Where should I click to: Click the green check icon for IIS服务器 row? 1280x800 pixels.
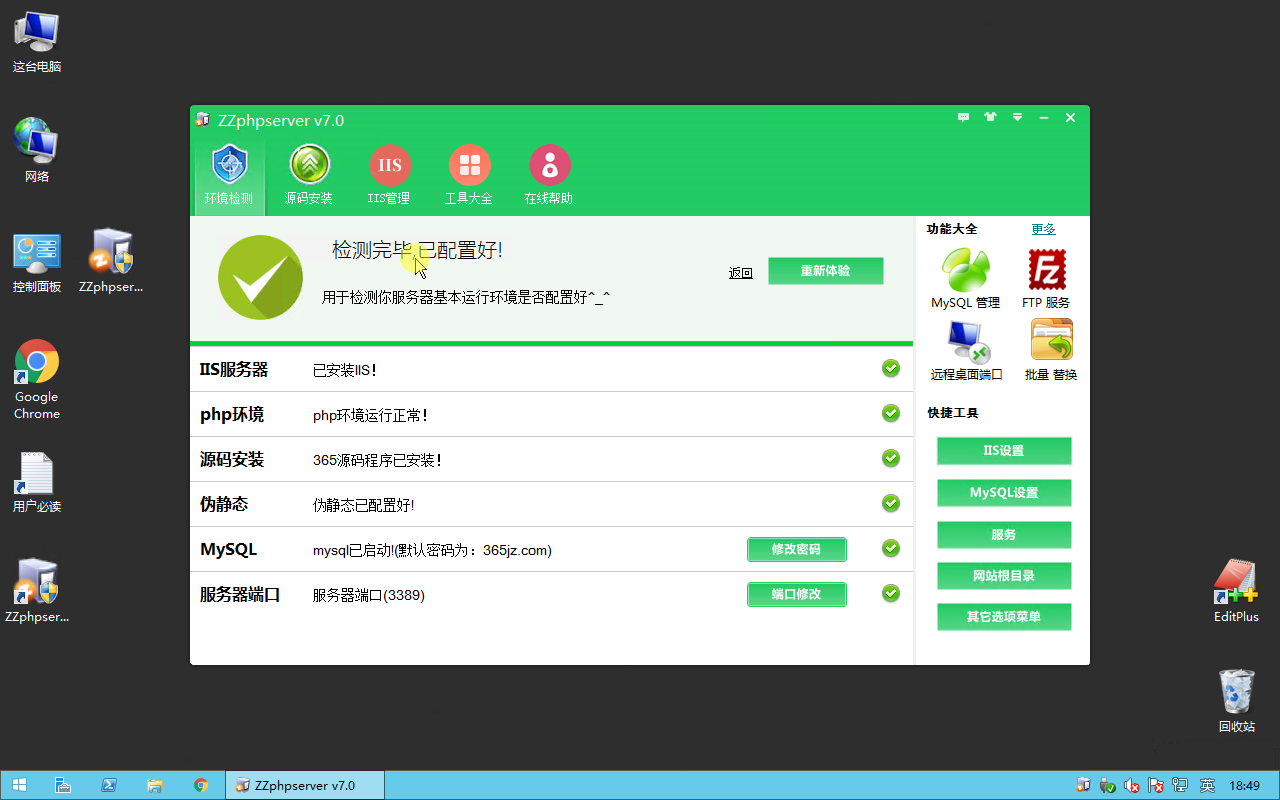point(891,368)
